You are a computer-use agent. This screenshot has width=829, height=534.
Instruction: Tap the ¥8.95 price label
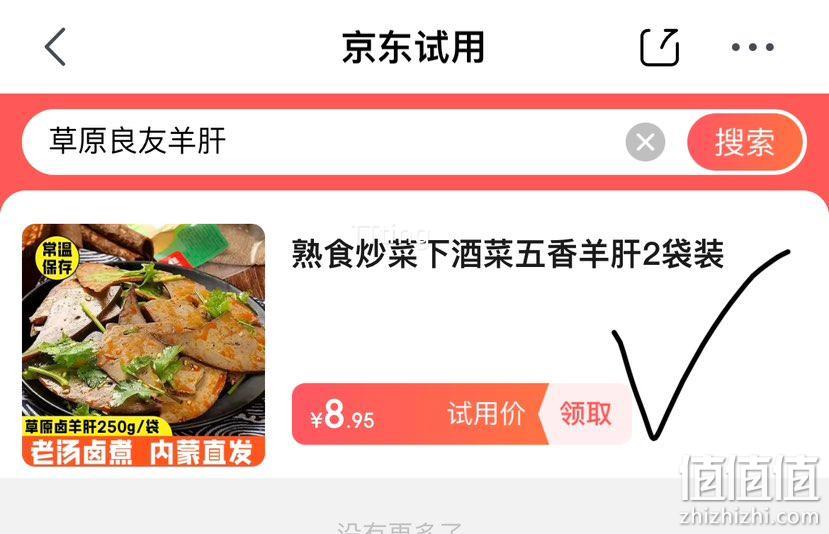pyautogui.click(x=343, y=416)
